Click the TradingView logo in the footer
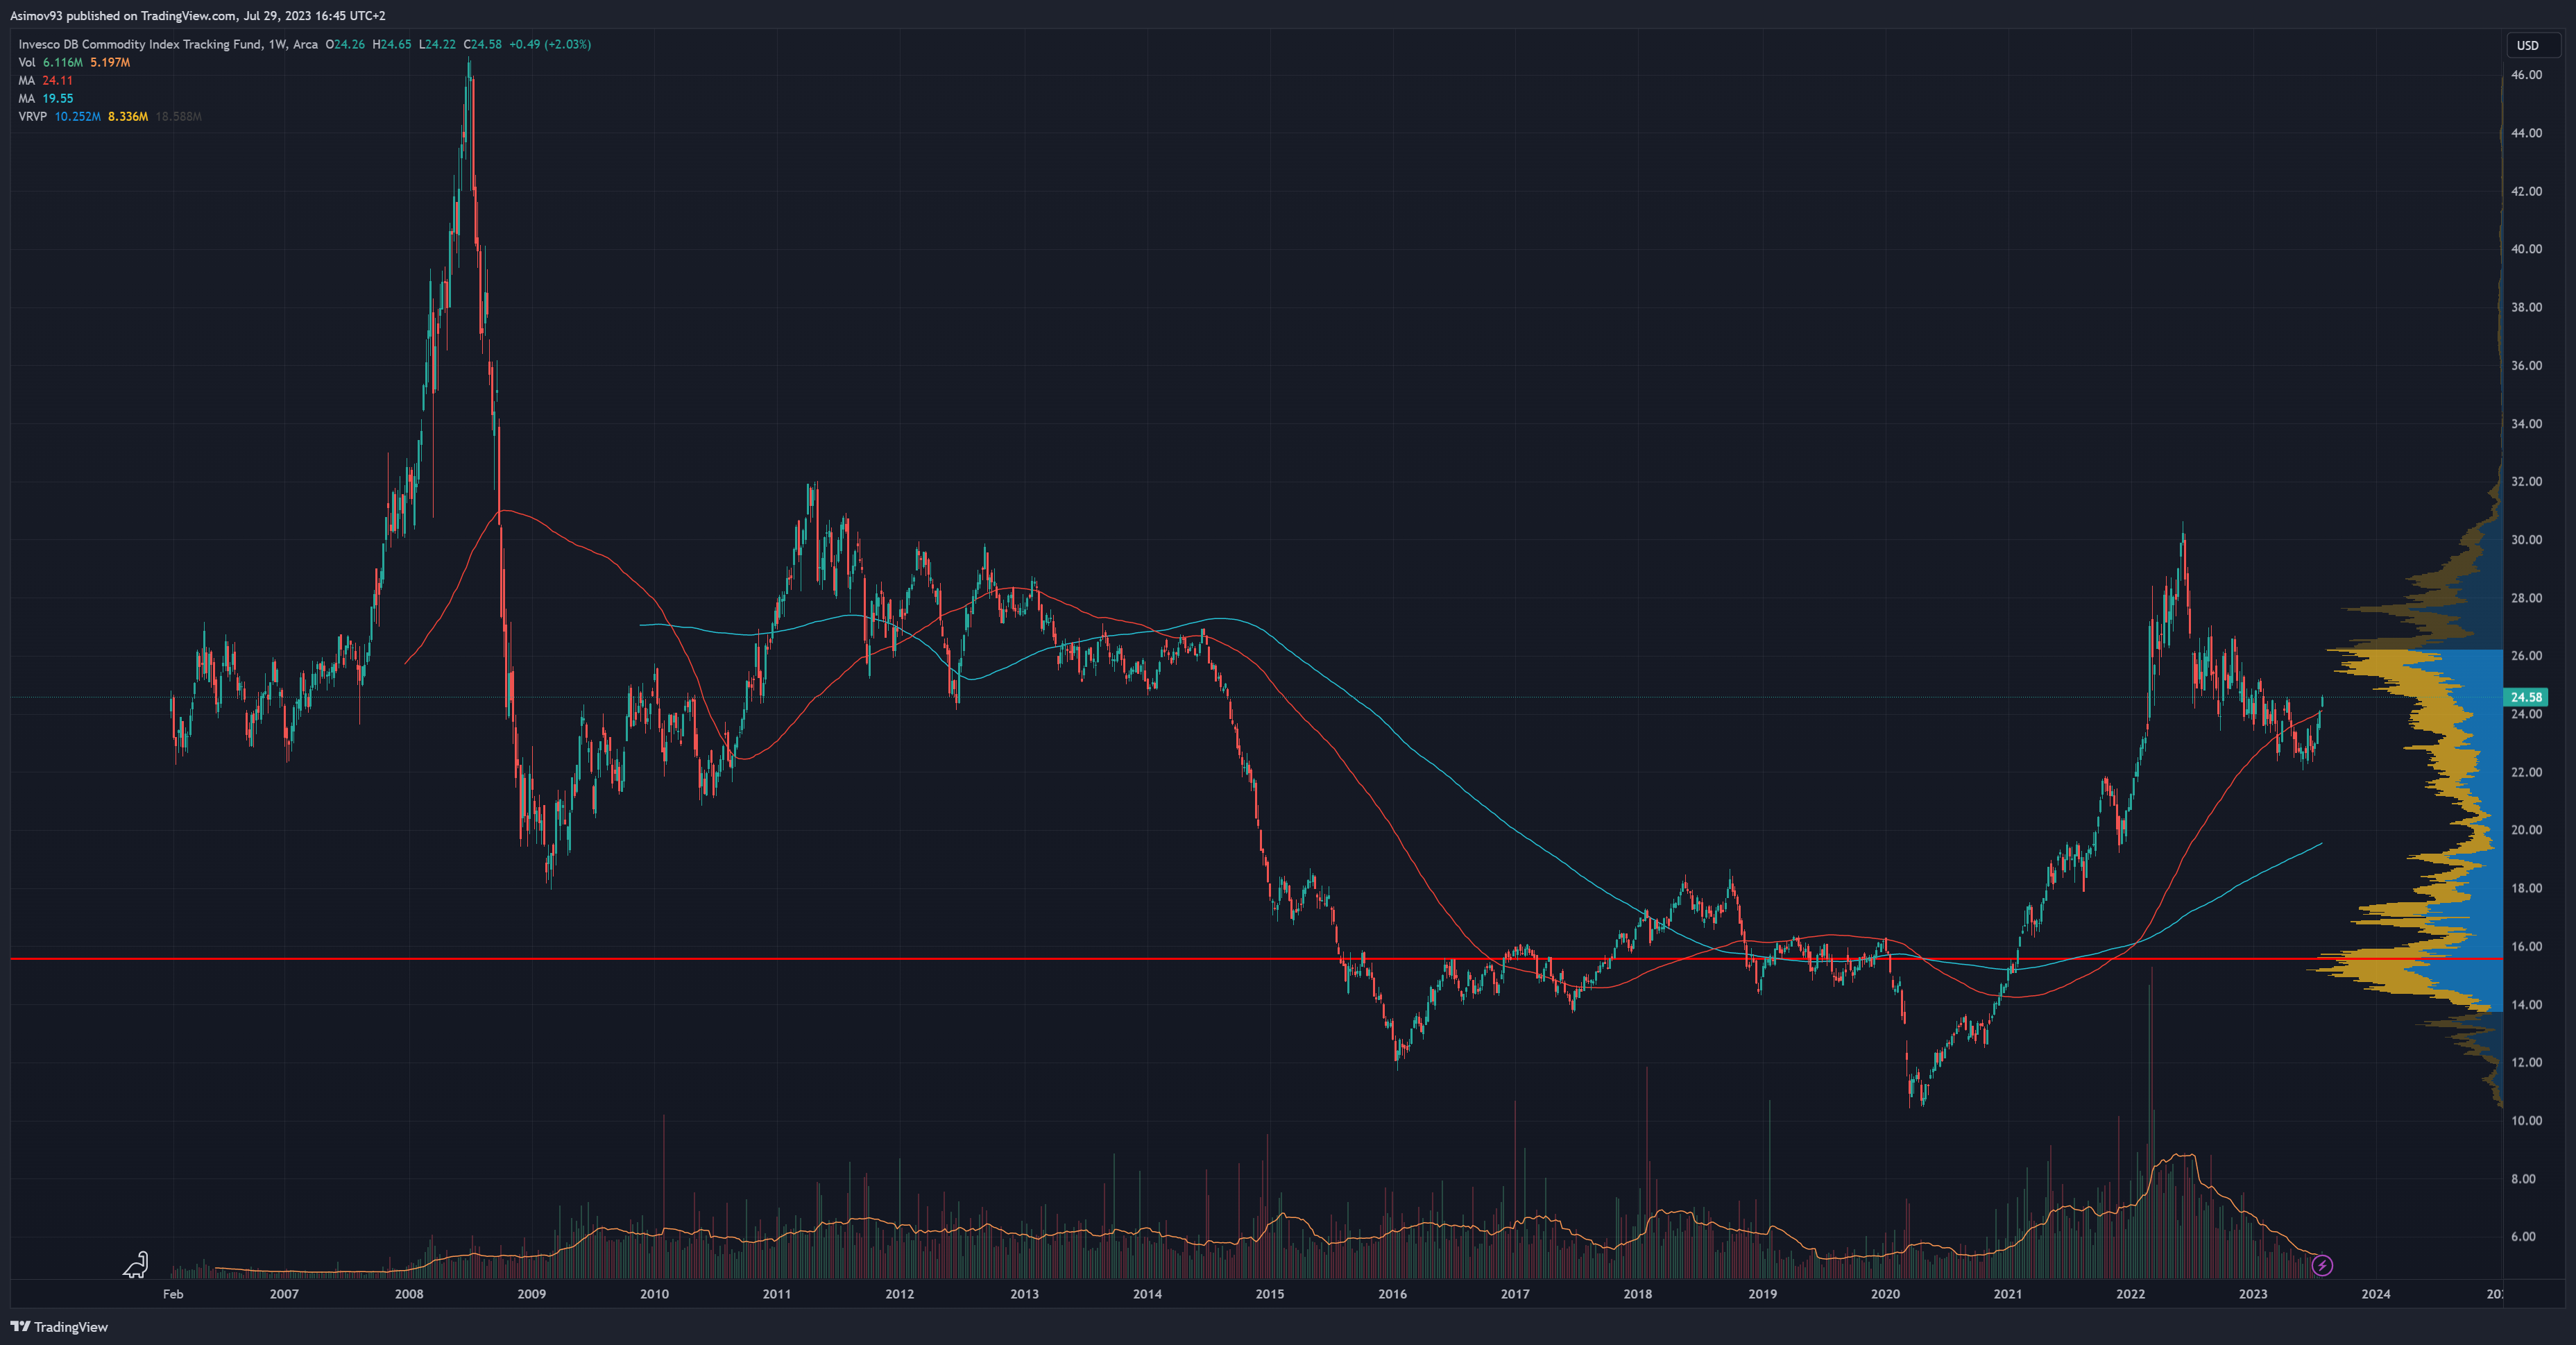Image resolution: width=2576 pixels, height=1345 pixels. pyautogui.click(x=59, y=1327)
